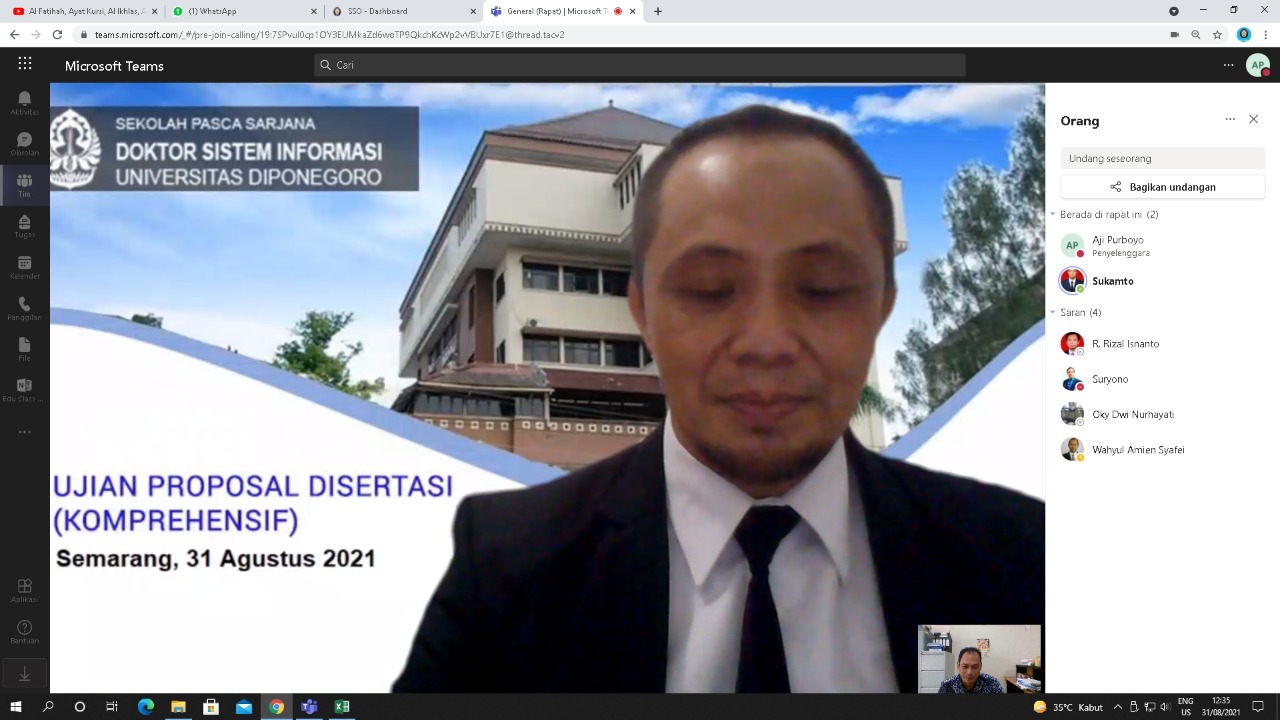This screenshot has height=720, width=1280.
Task: Click the Bagikan undangan button
Action: click(x=1162, y=187)
